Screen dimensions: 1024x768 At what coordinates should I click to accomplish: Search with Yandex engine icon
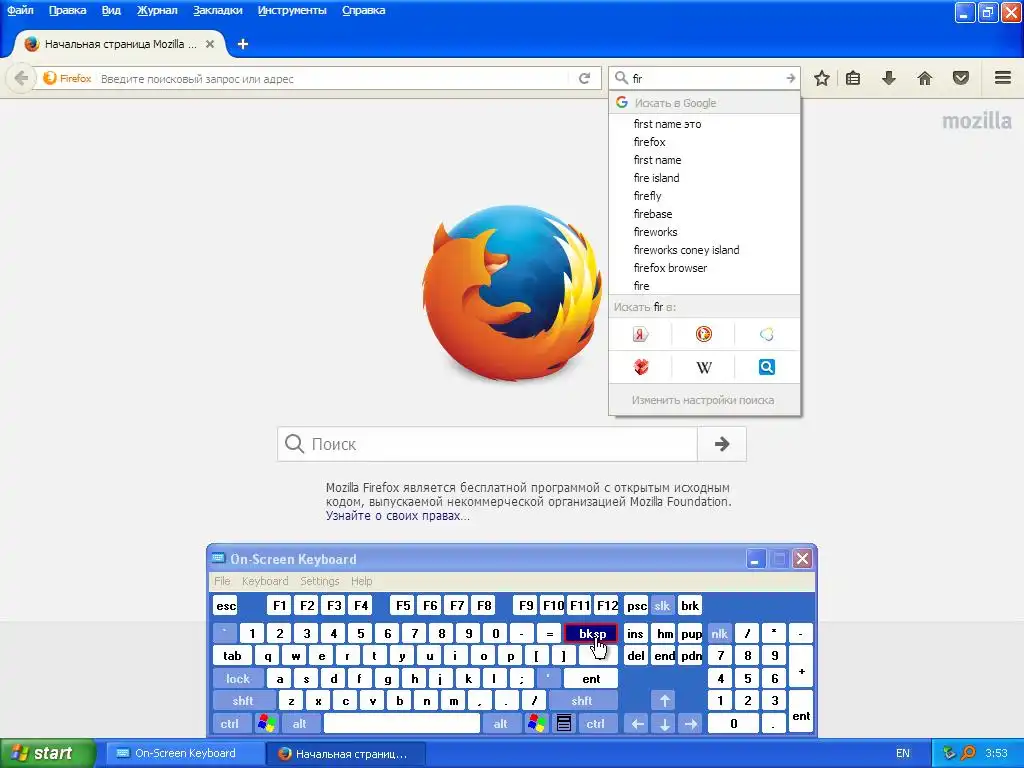pyautogui.click(x=640, y=334)
